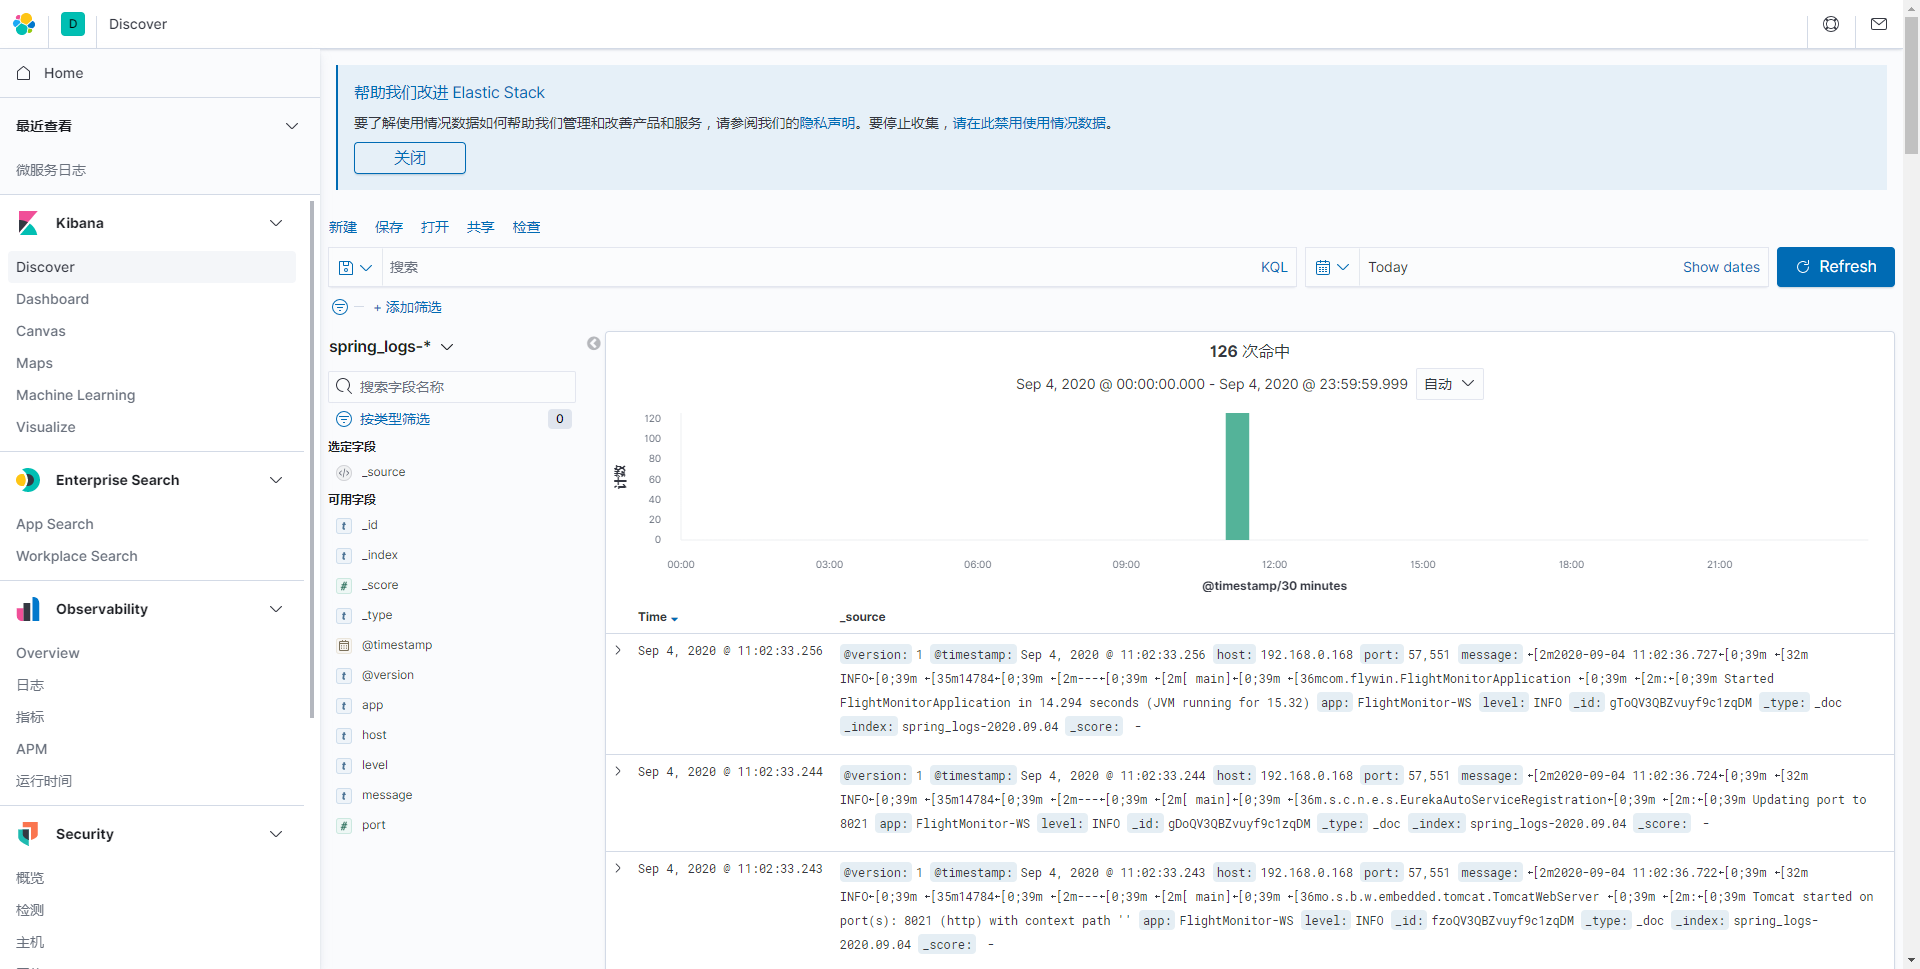
Task: Click the app field type icon
Action: click(344, 706)
